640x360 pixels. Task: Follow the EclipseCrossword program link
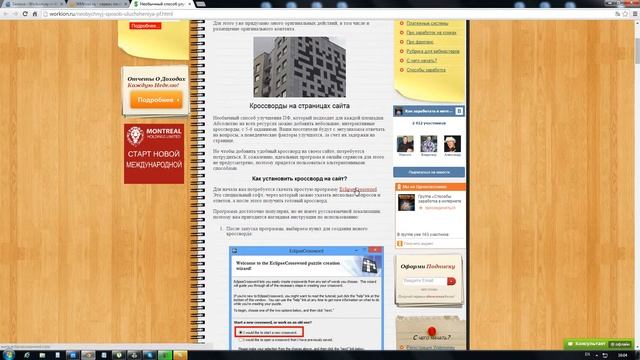[358, 189]
